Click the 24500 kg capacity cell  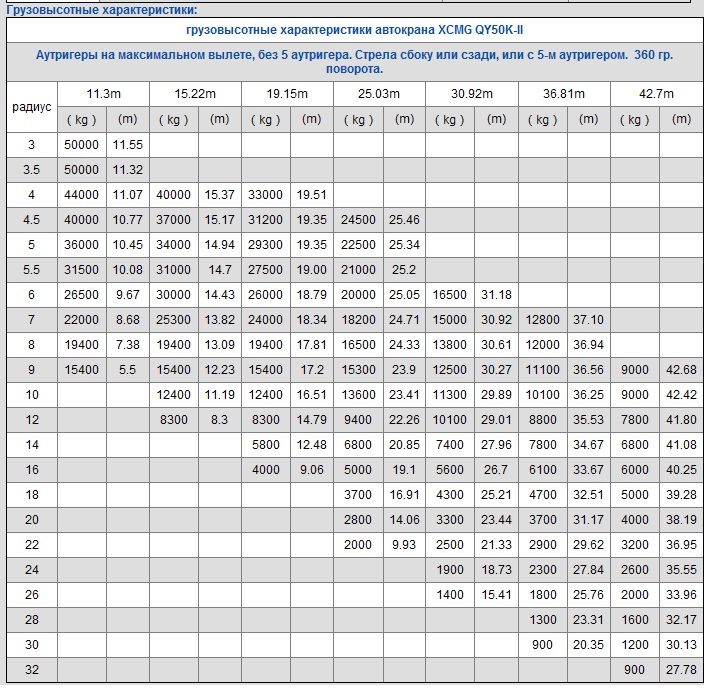coord(358,220)
